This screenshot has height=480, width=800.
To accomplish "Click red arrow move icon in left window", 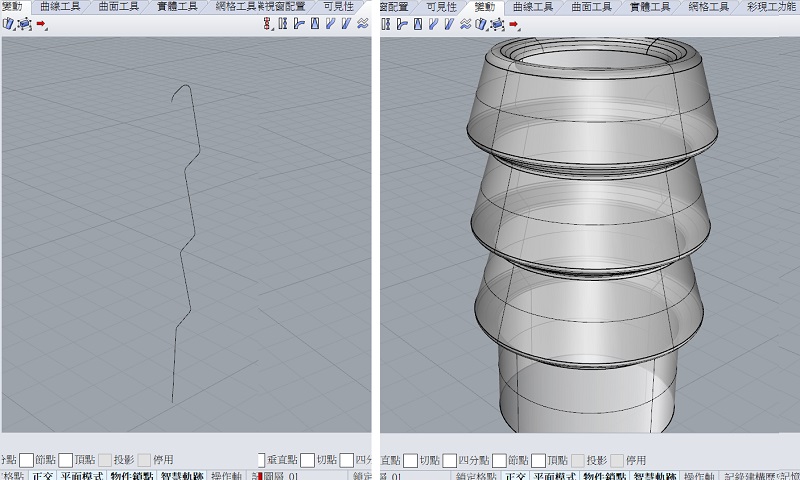I will (41, 24).
